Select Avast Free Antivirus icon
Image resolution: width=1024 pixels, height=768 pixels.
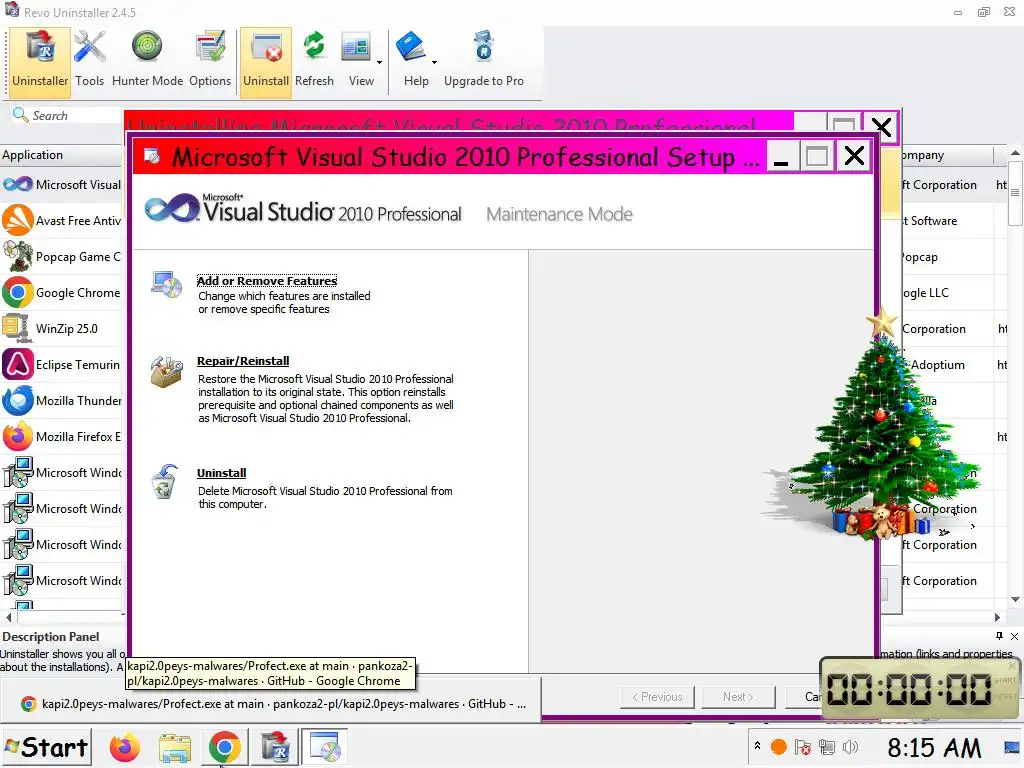[18, 220]
